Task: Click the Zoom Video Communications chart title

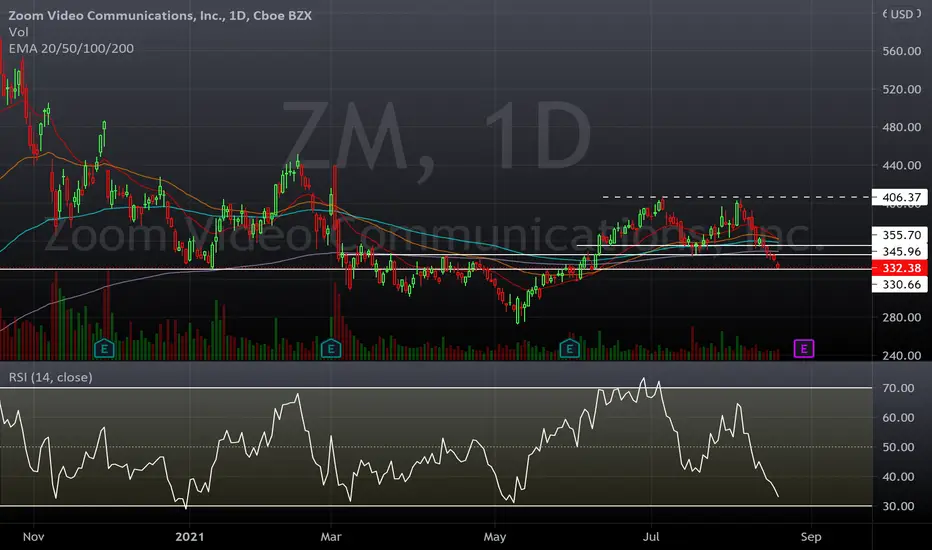Action: (x=160, y=16)
